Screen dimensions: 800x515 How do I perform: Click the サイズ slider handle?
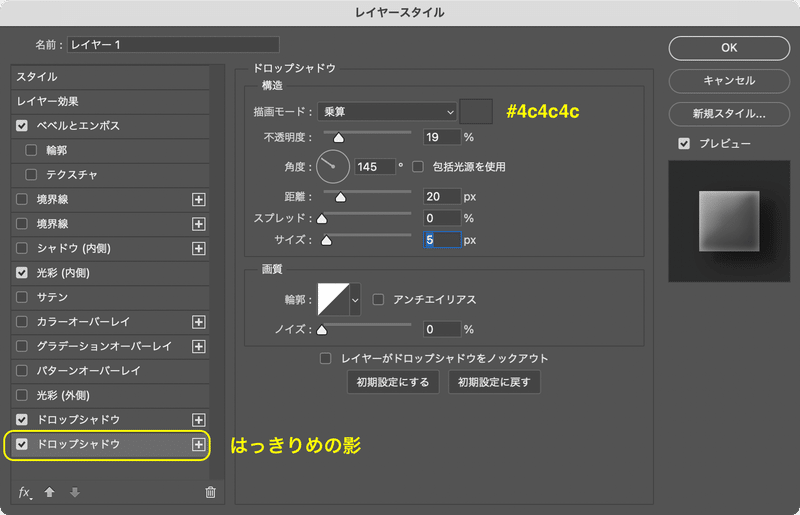[x=326, y=240]
